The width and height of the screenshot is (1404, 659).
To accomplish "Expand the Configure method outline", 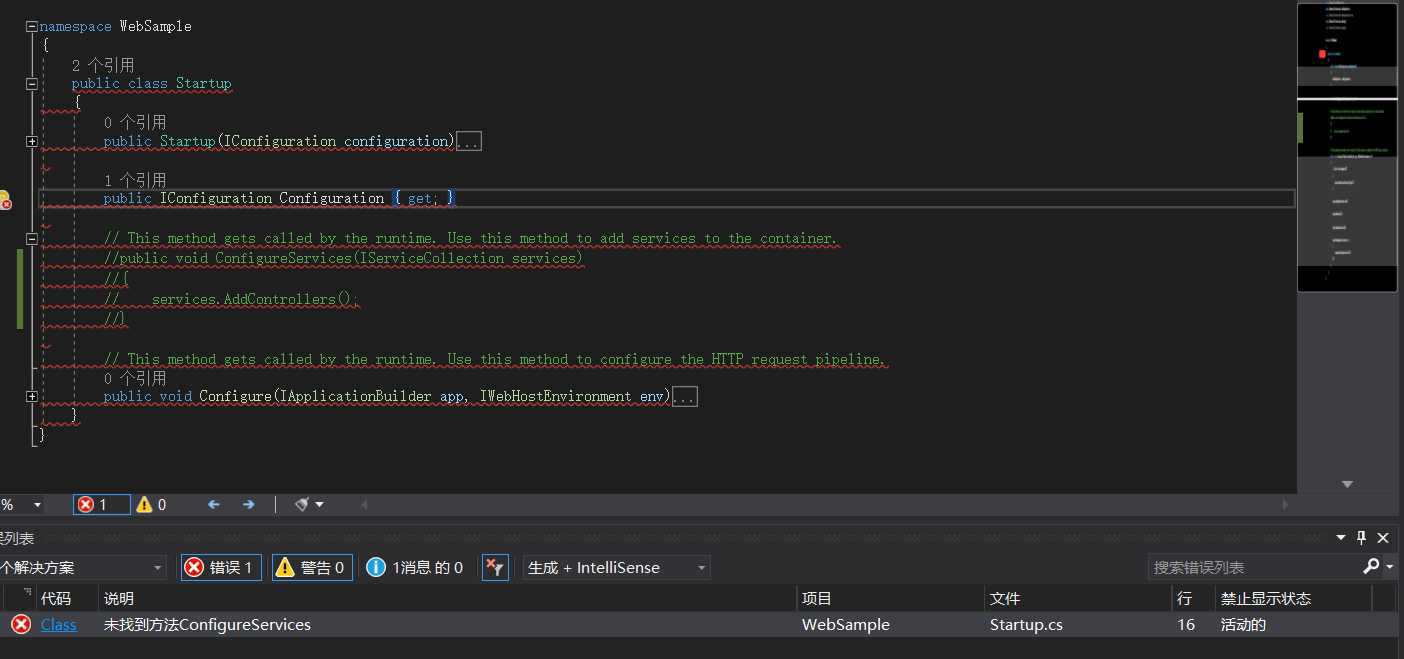I will pos(32,397).
